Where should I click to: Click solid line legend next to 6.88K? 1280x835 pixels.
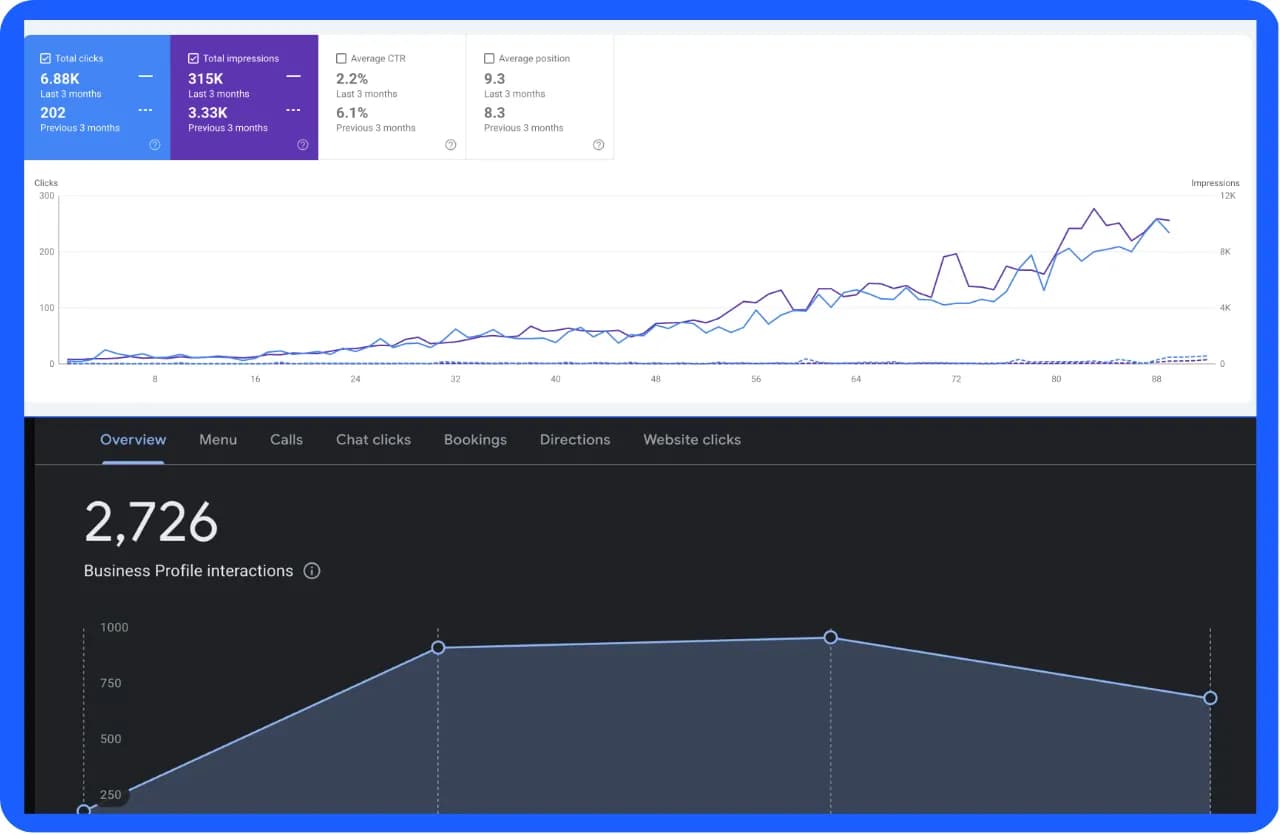(x=146, y=77)
